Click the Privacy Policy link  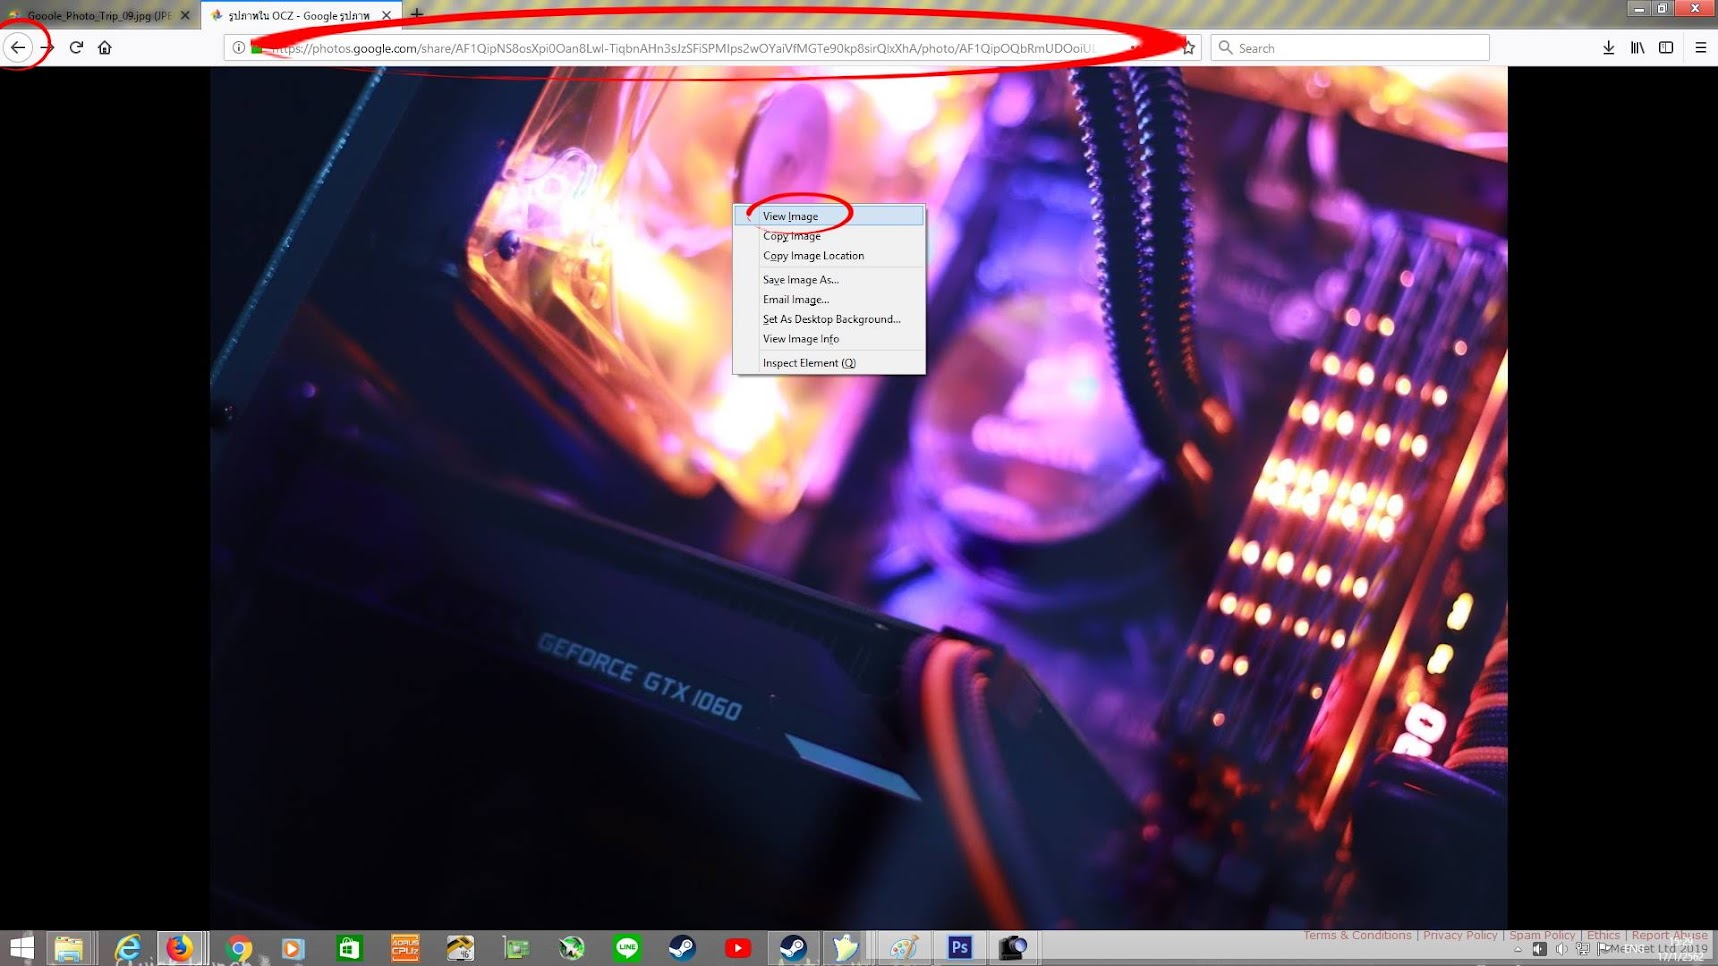[1459, 935]
